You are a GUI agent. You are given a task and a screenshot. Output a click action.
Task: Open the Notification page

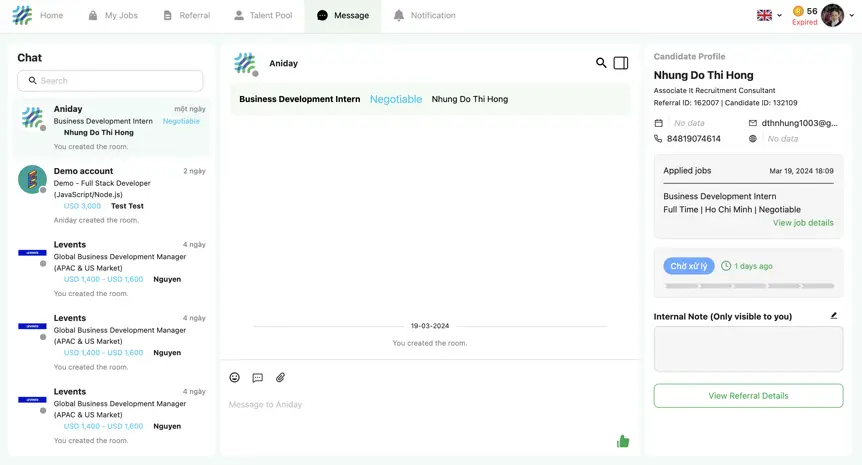tap(424, 15)
